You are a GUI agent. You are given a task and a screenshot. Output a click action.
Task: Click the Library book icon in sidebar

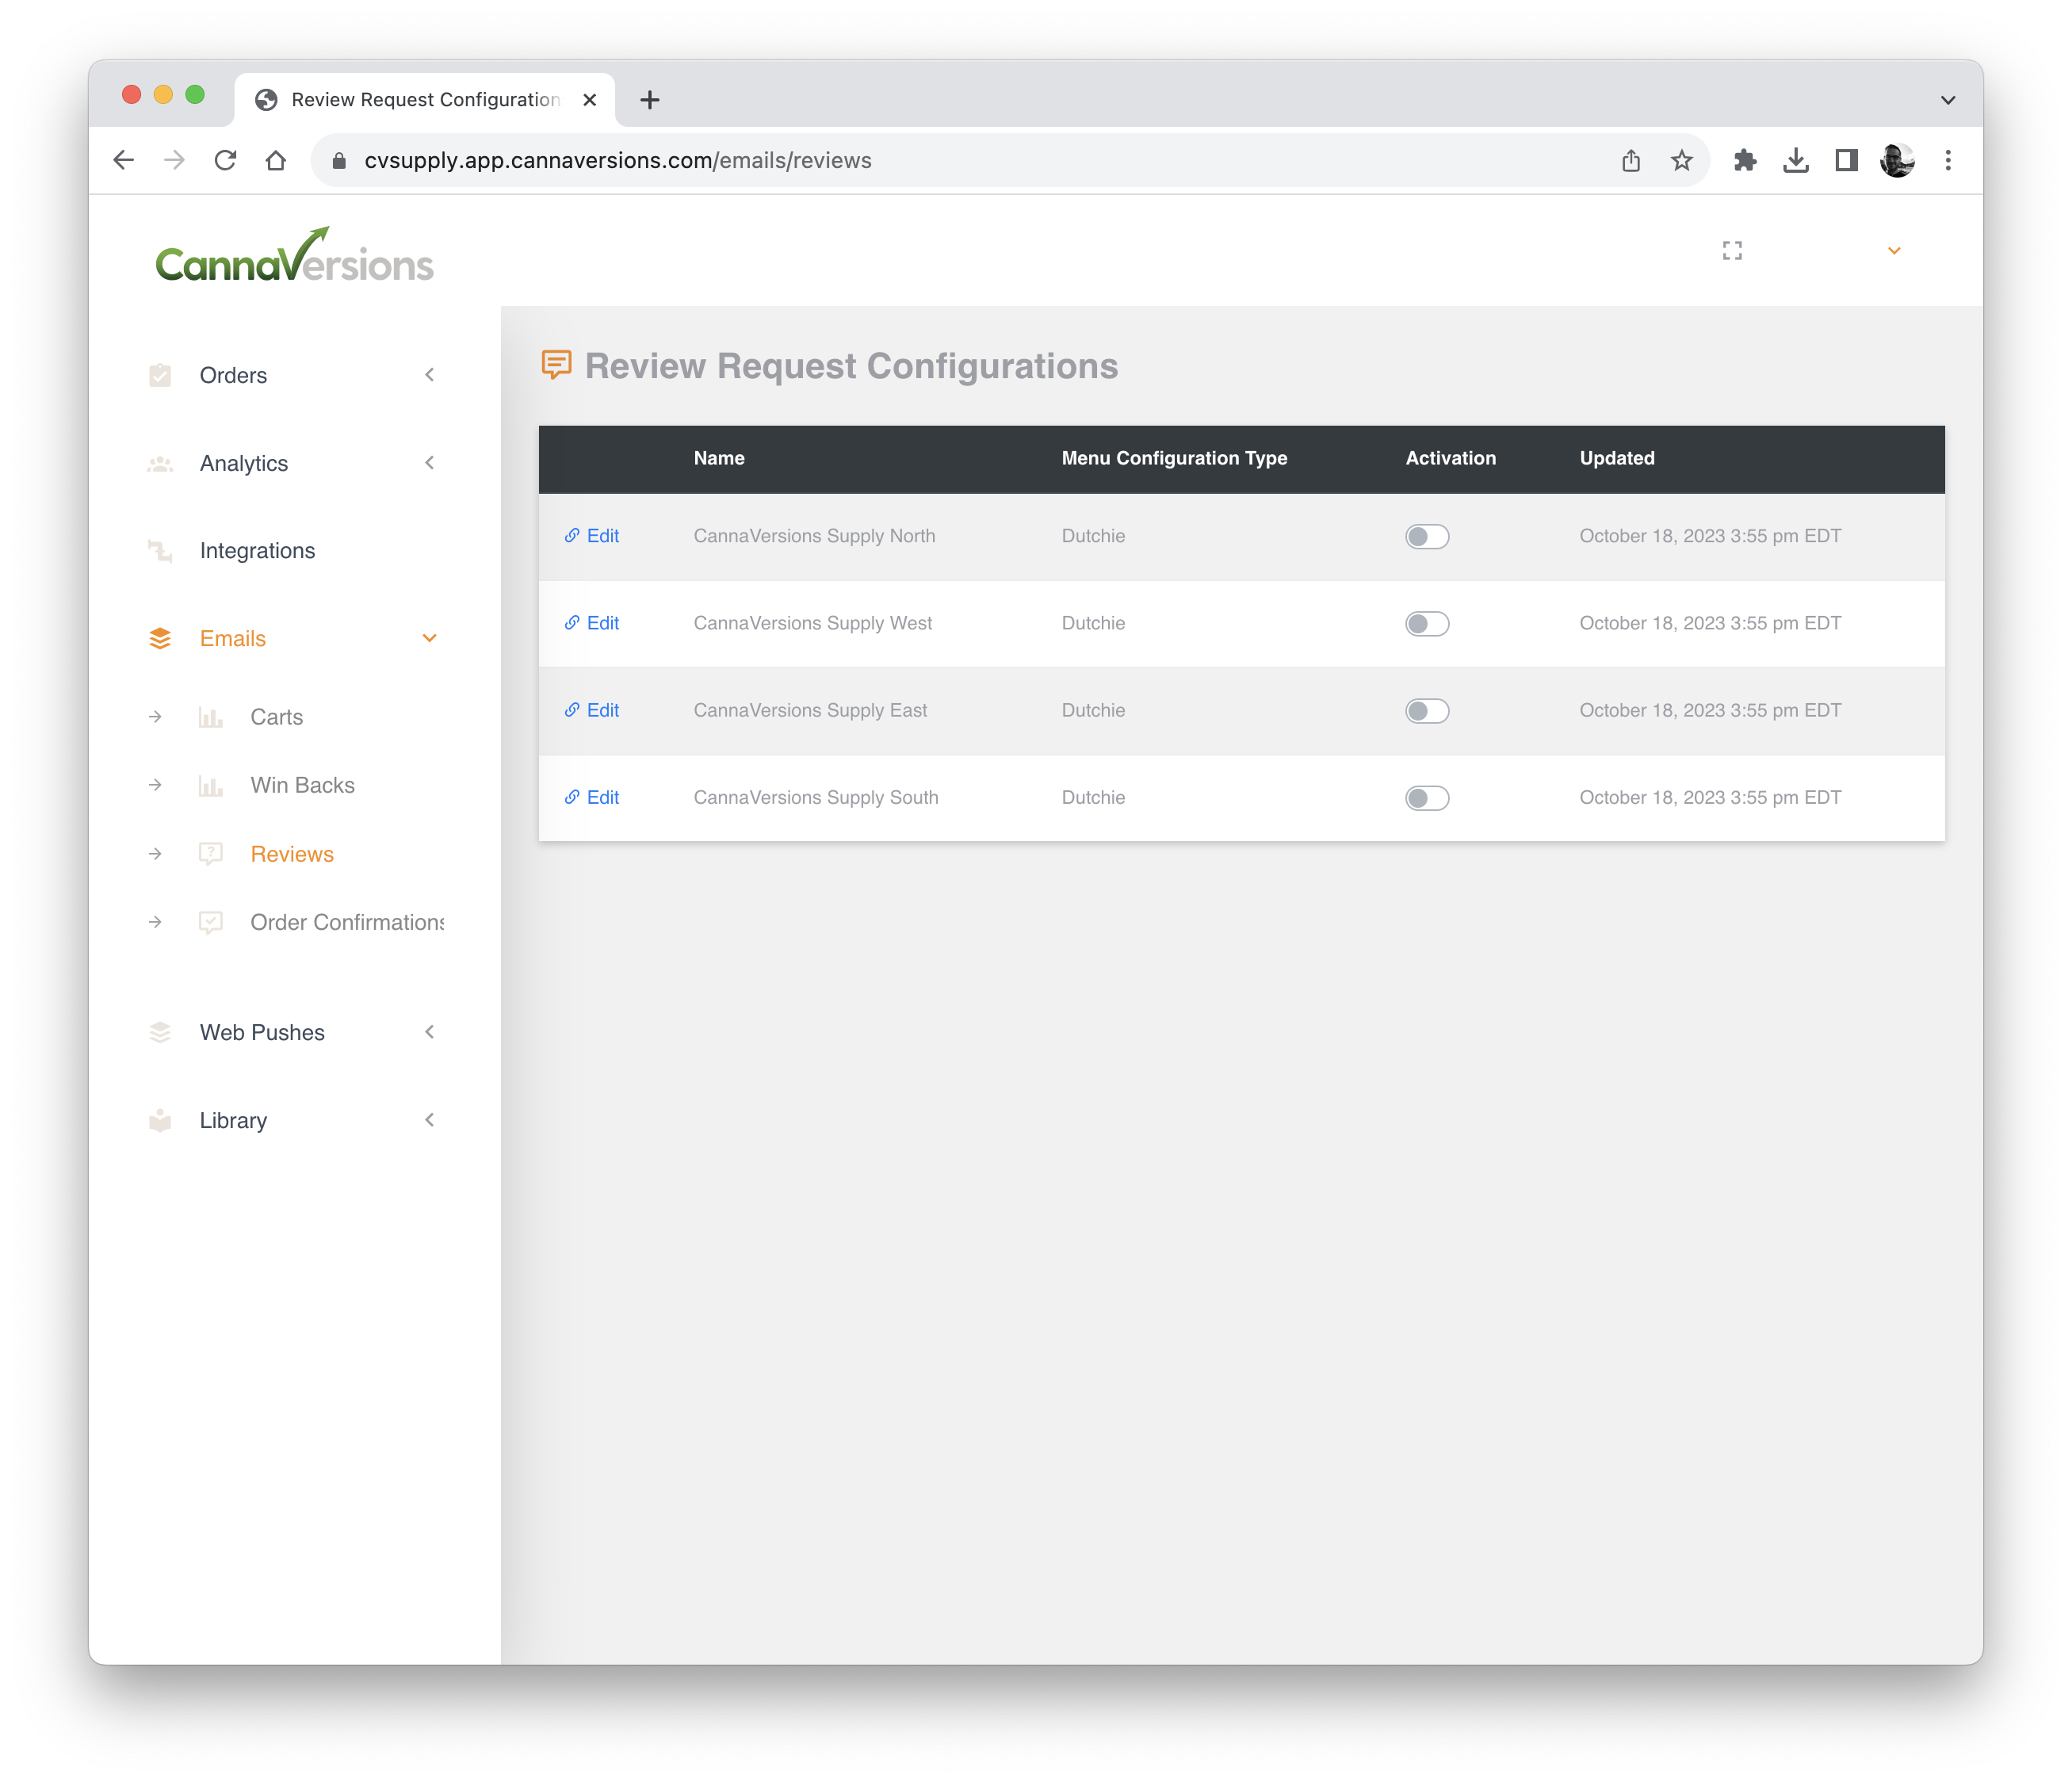160,1120
